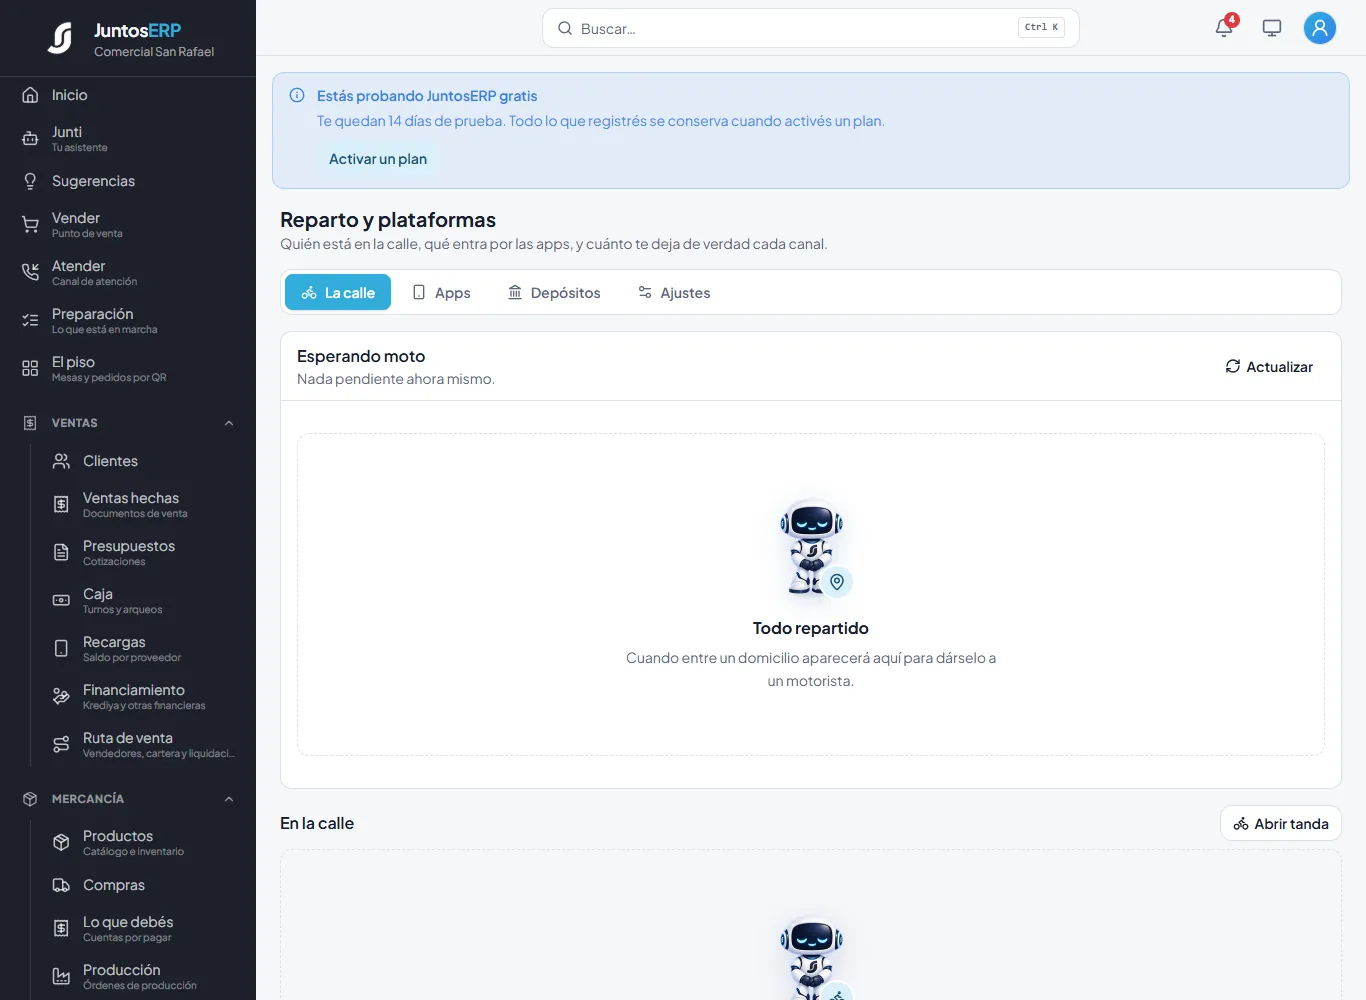Open the user profile avatar

(x=1320, y=28)
